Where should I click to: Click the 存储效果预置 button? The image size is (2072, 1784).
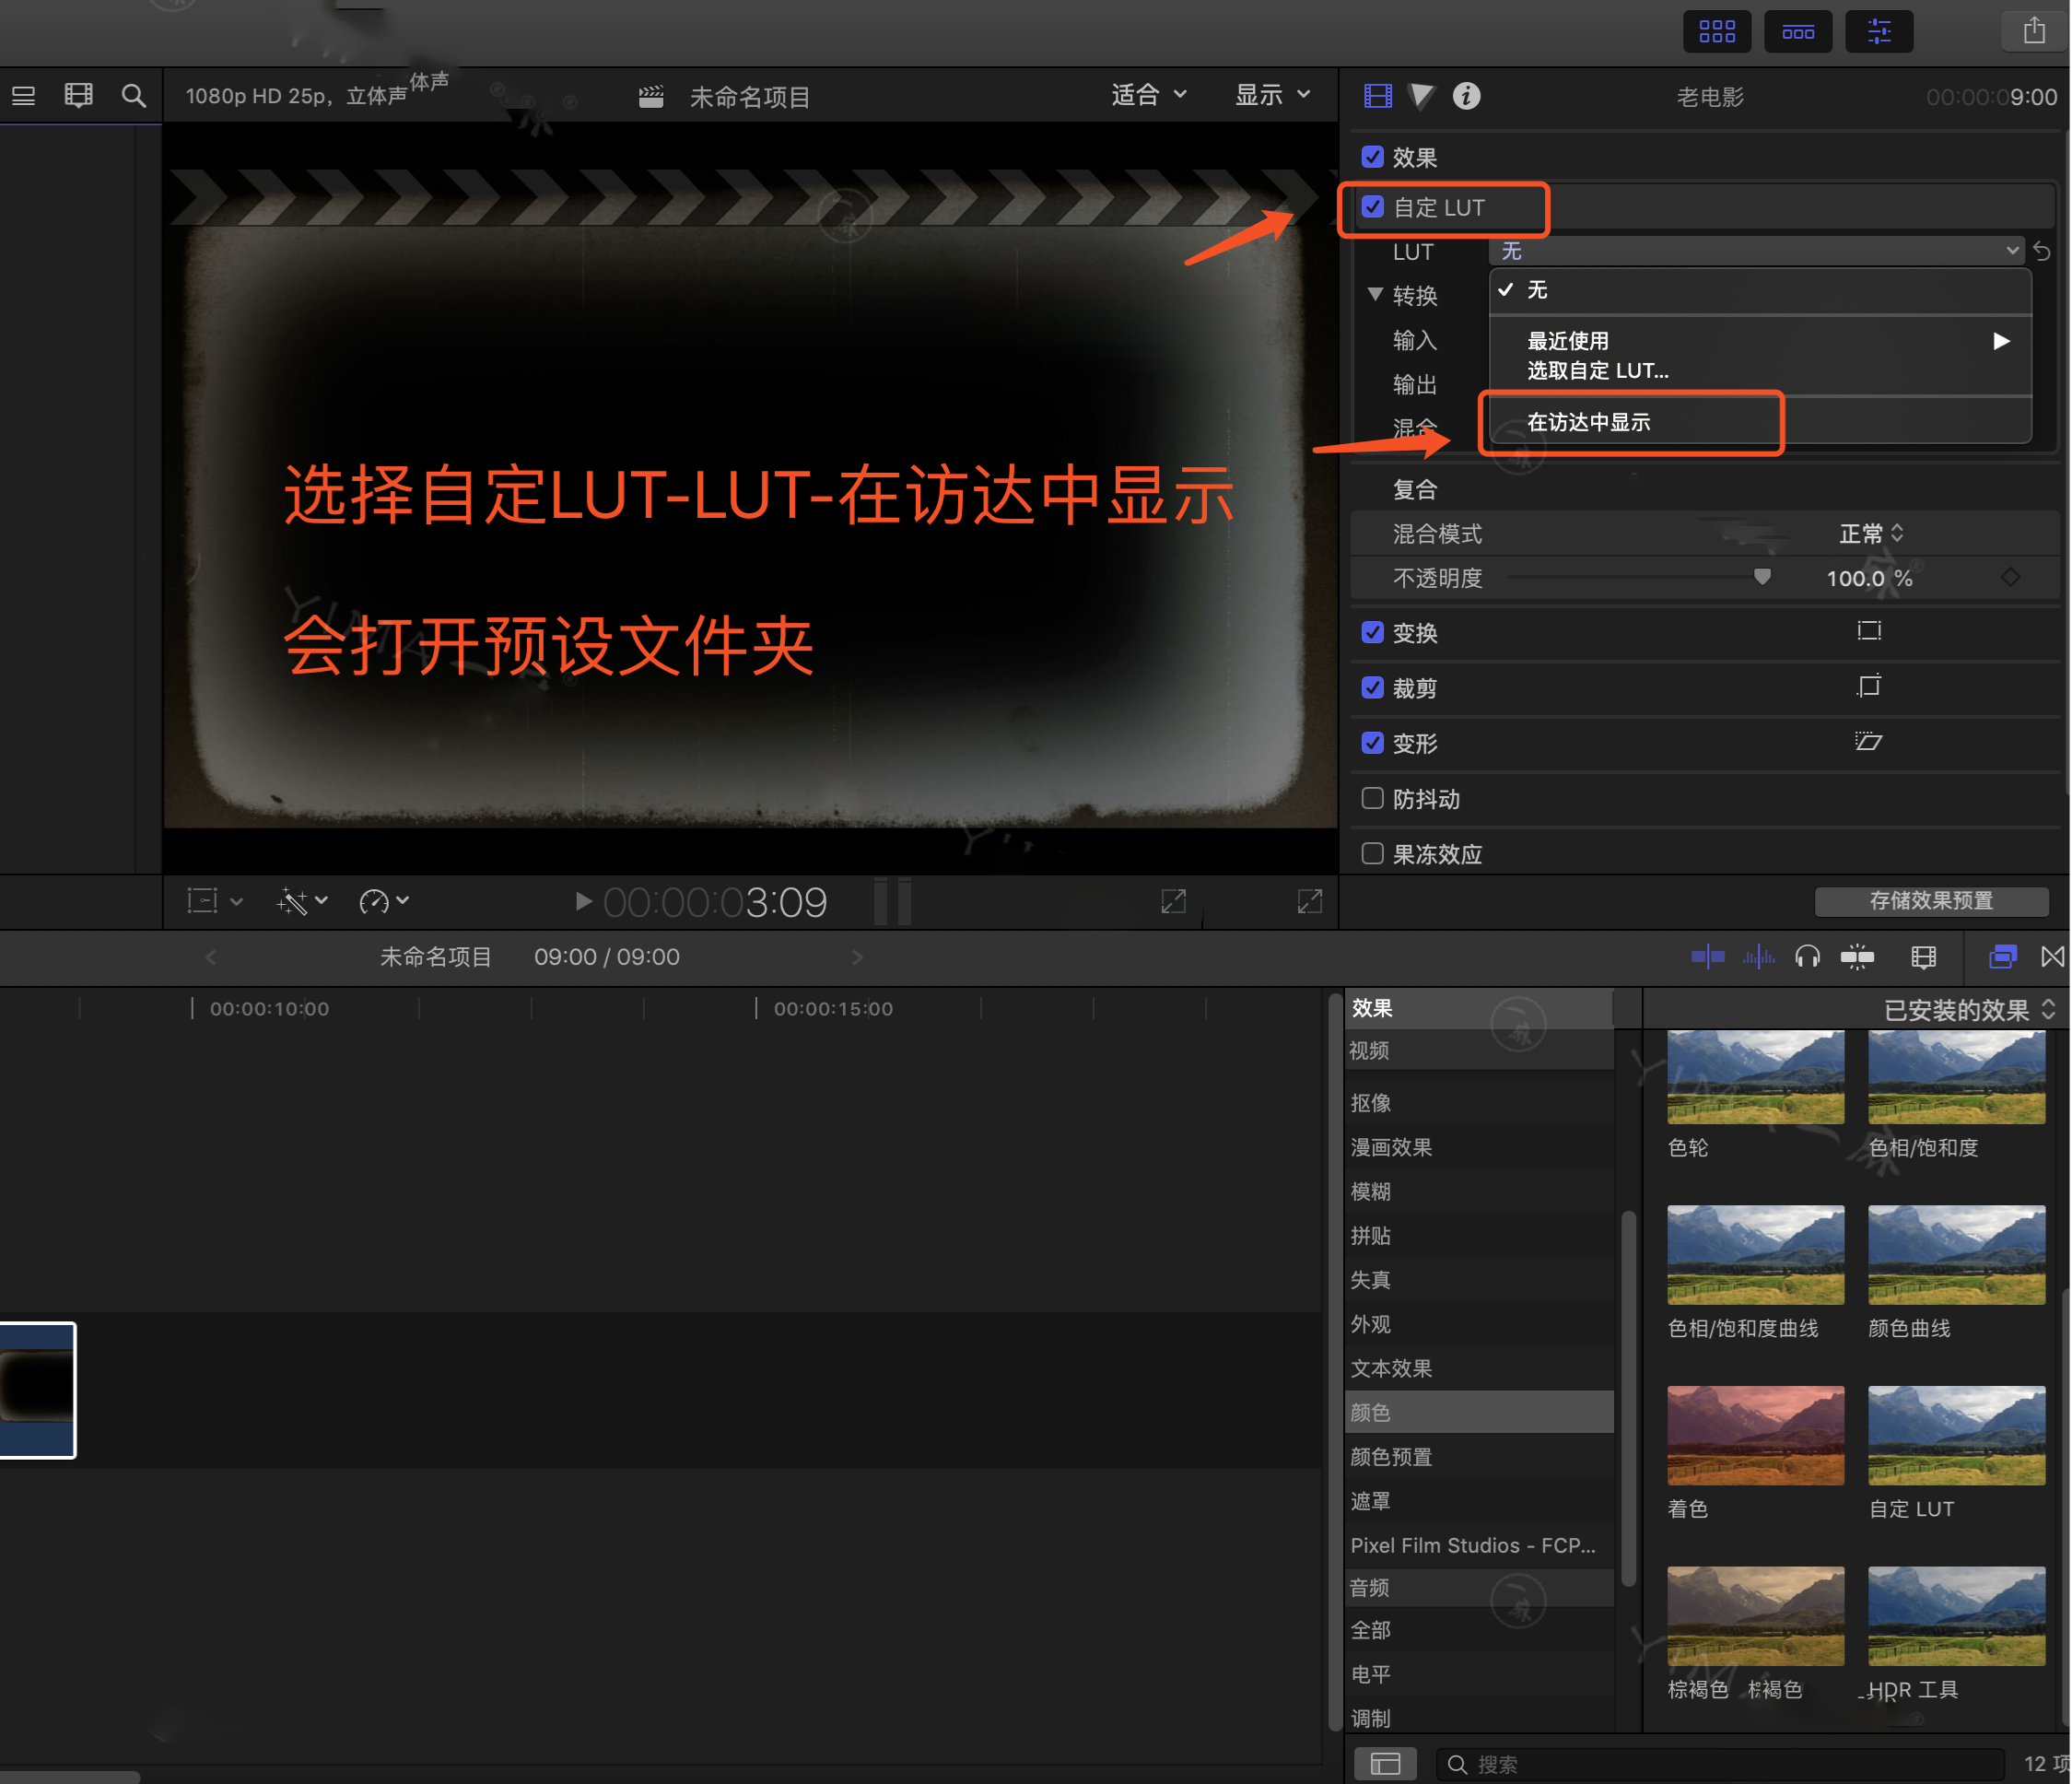point(1931,900)
